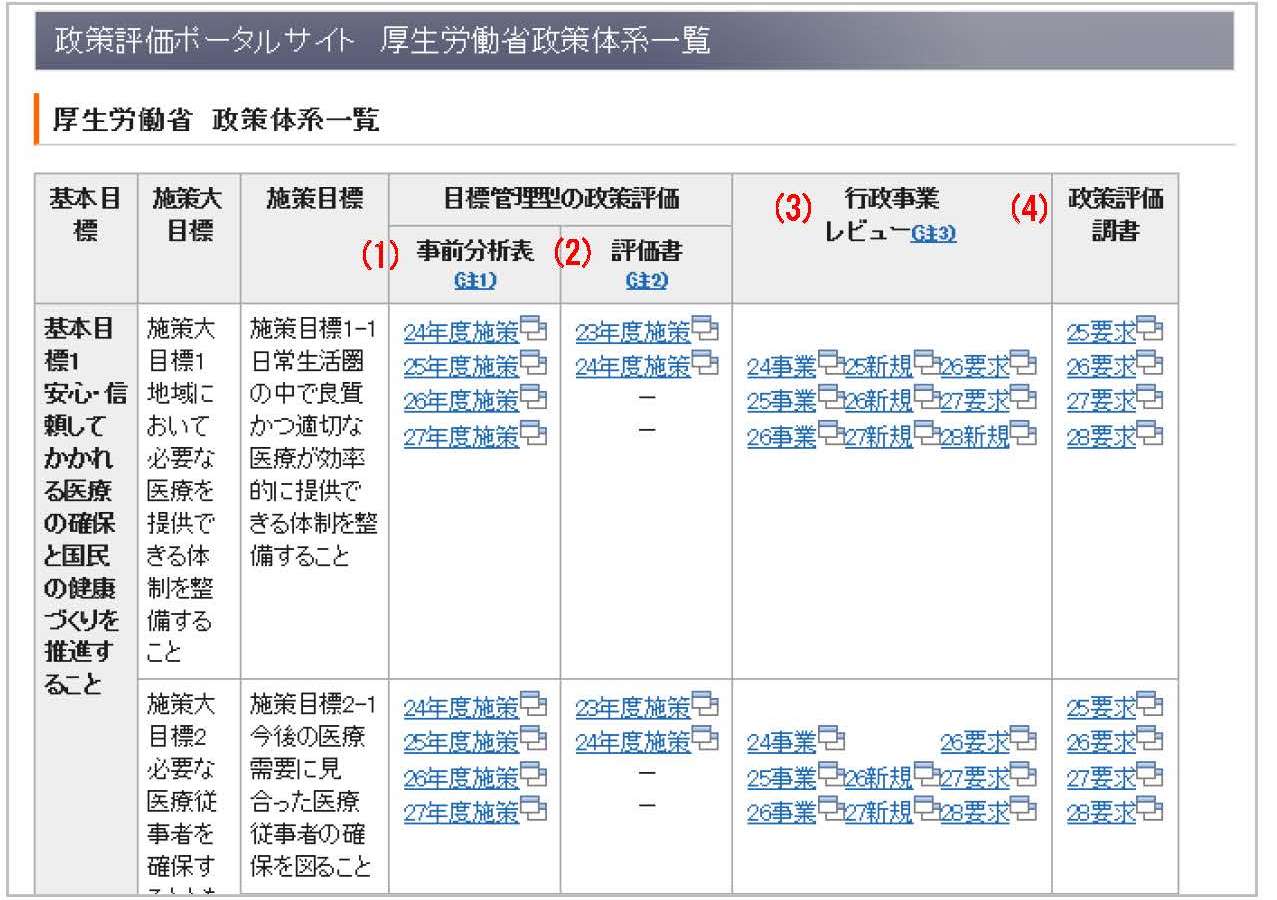Click new-window icon beside 26新規 in 施策目標1-1 row
The width and height of the screenshot is (1277, 900).
point(927,400)
